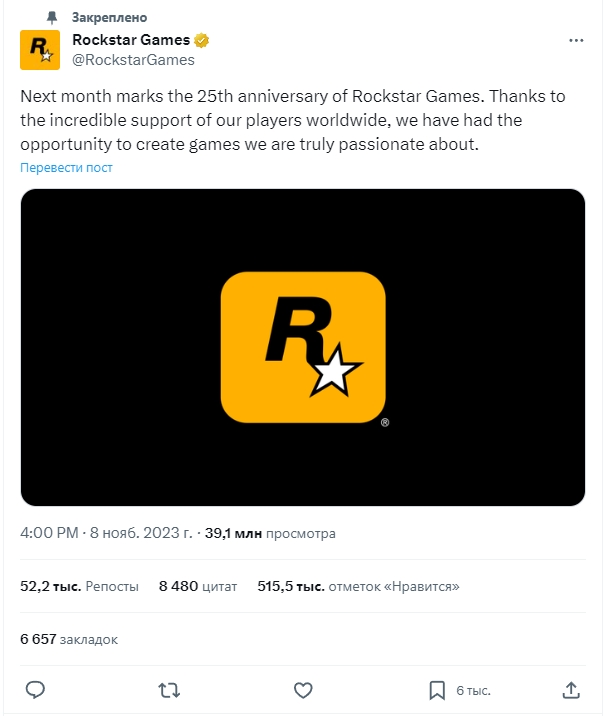Click "Закреплено" pinned label

[109, 17]
